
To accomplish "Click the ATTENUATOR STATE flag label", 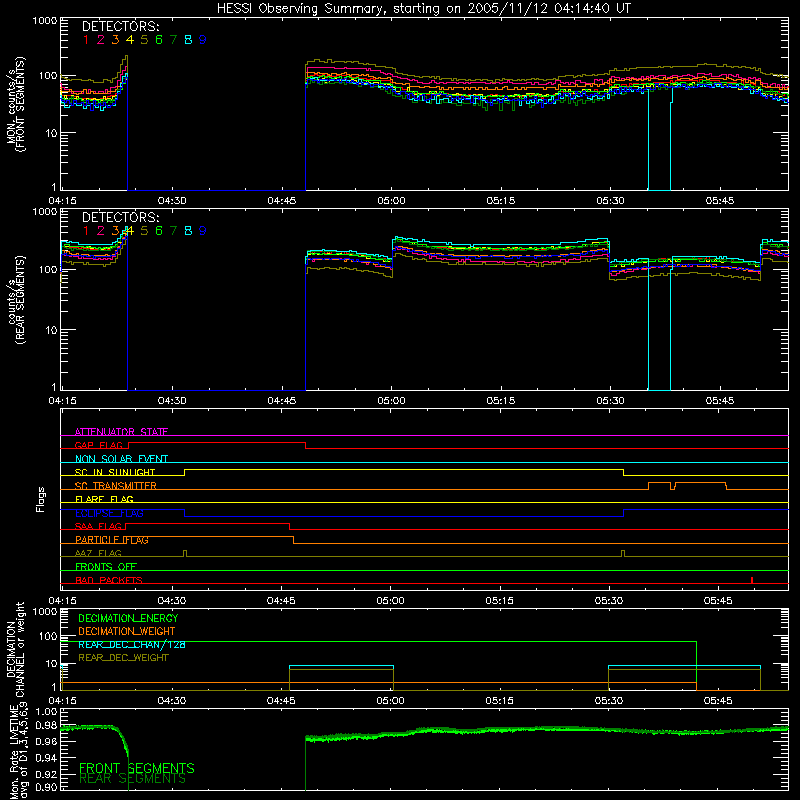I will (121, 432).
